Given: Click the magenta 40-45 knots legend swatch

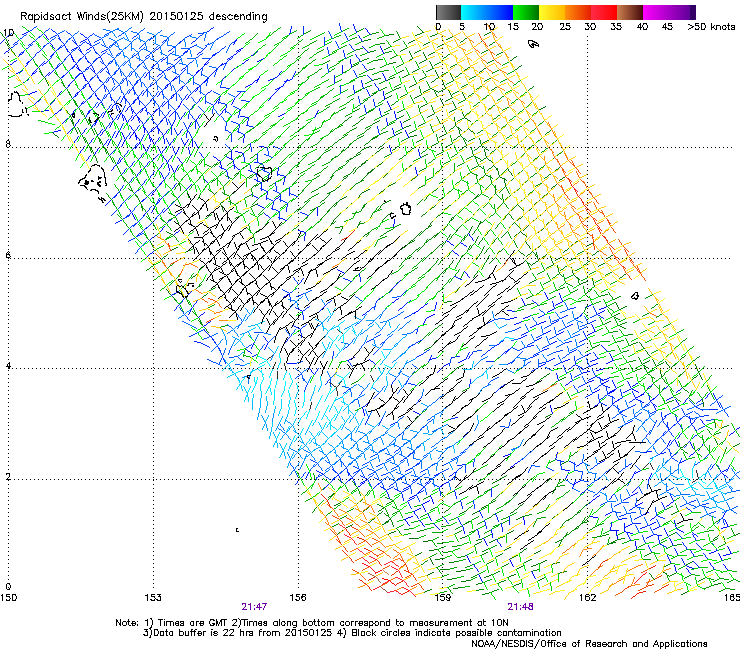Looking at the screenshot, I should [x=656, y=12].
